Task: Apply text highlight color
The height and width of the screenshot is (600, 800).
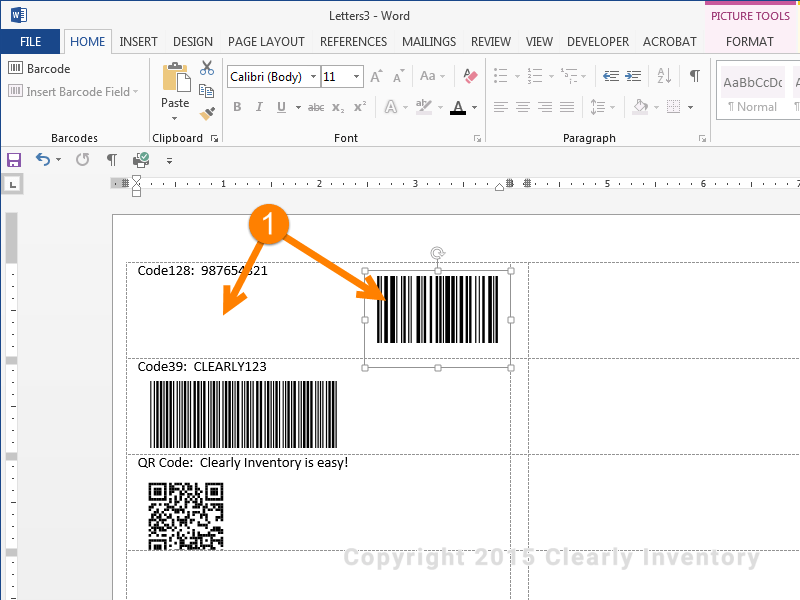Action: [x=423, y=107]
